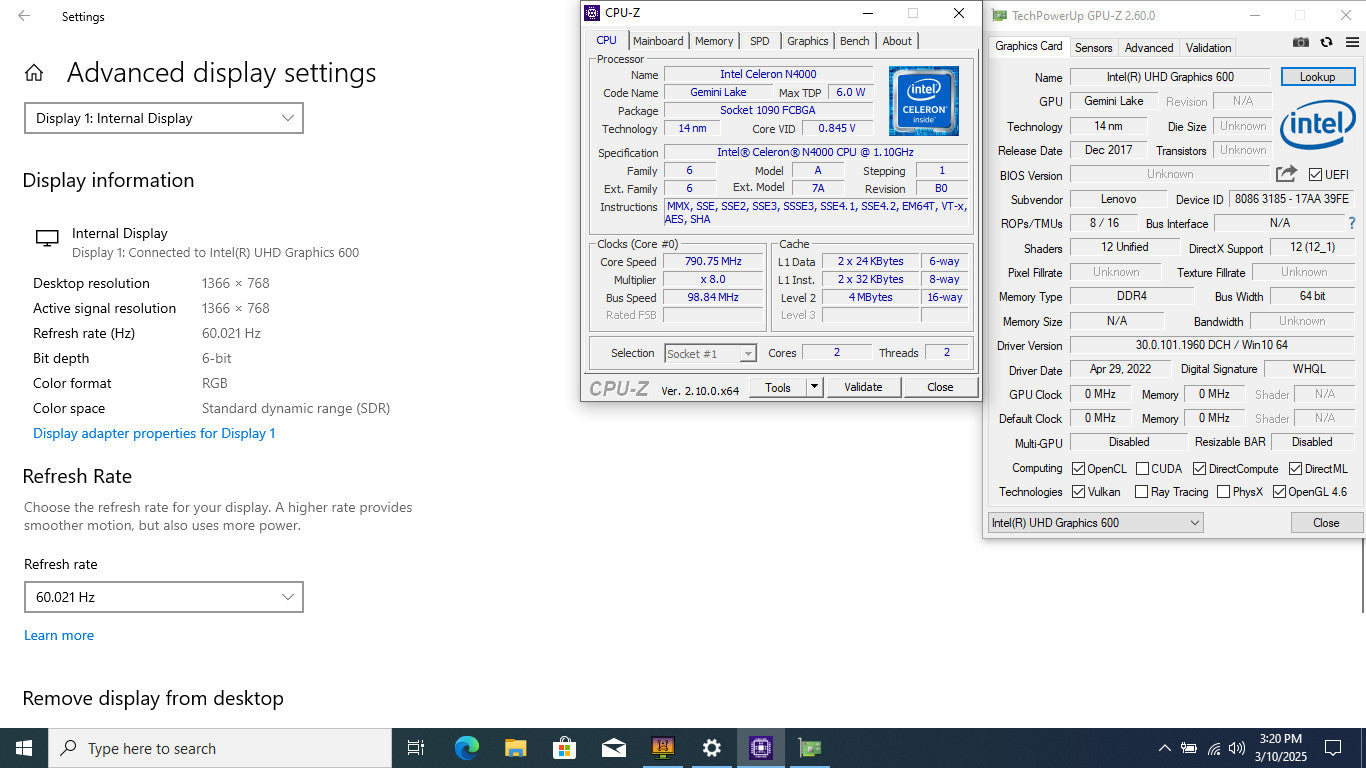Image resolution: width=1366 pixels, height=768 pixels.
Task: Toggle the DirectCompute checkbox
Action: click(x=1199, y=468)
